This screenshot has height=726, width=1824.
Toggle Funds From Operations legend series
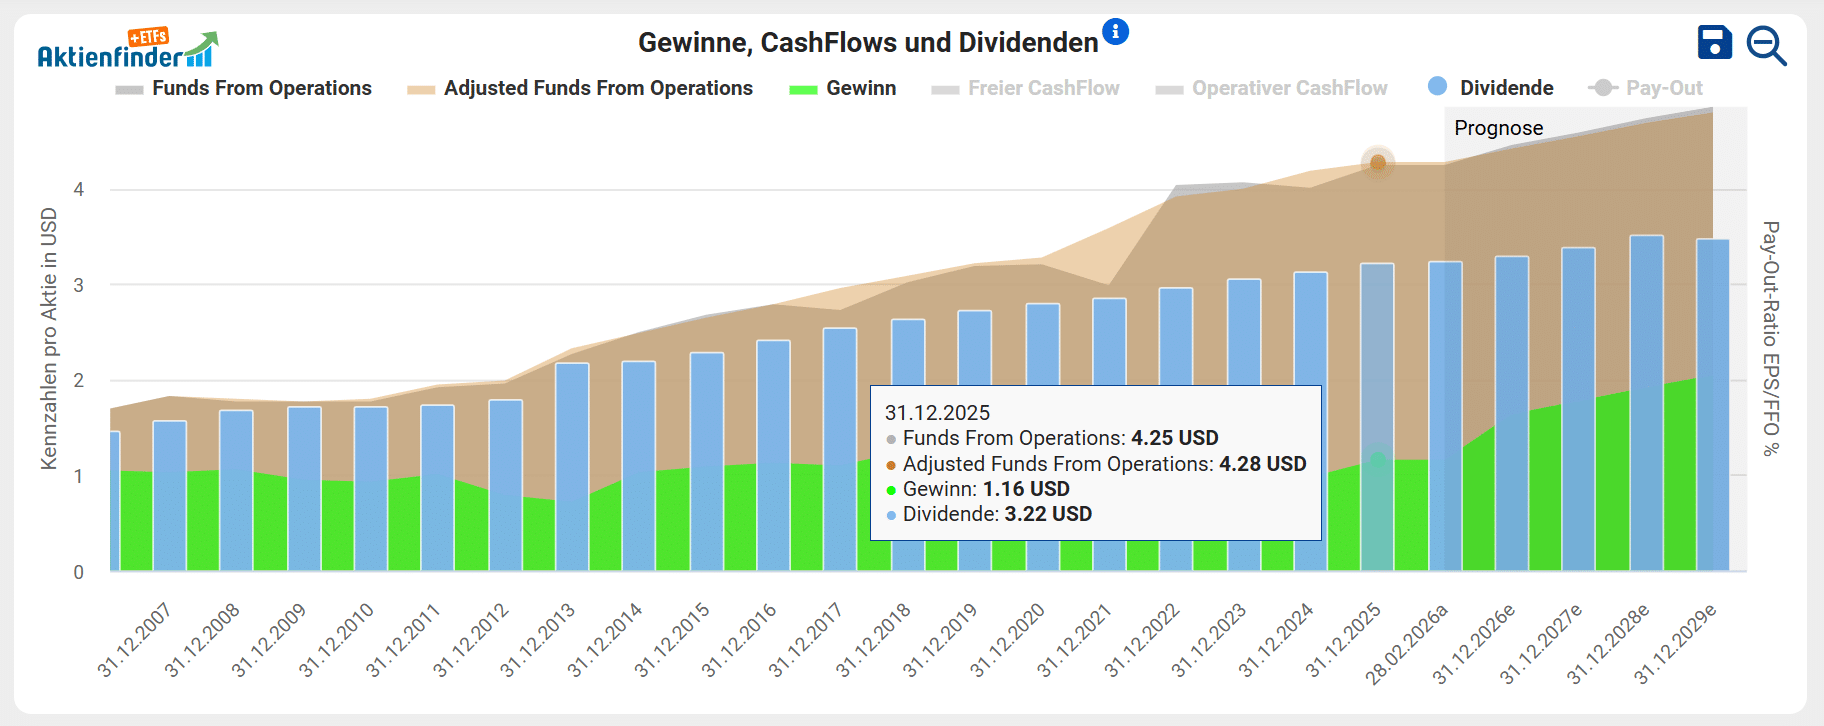(261, 88)
